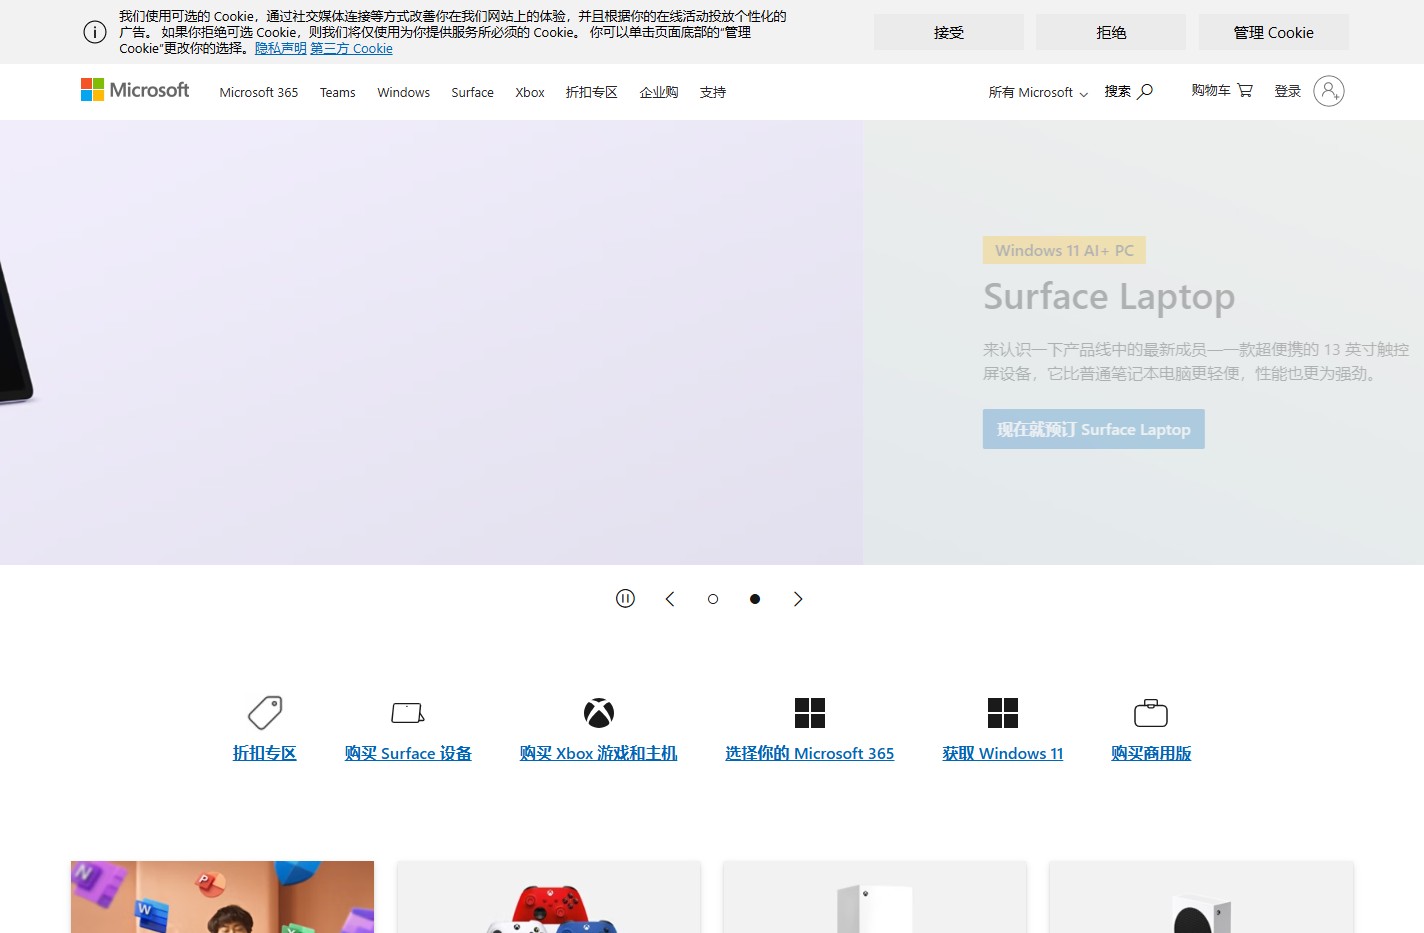Open 选择你的 Microsoft 365 link

click(810, 753)
